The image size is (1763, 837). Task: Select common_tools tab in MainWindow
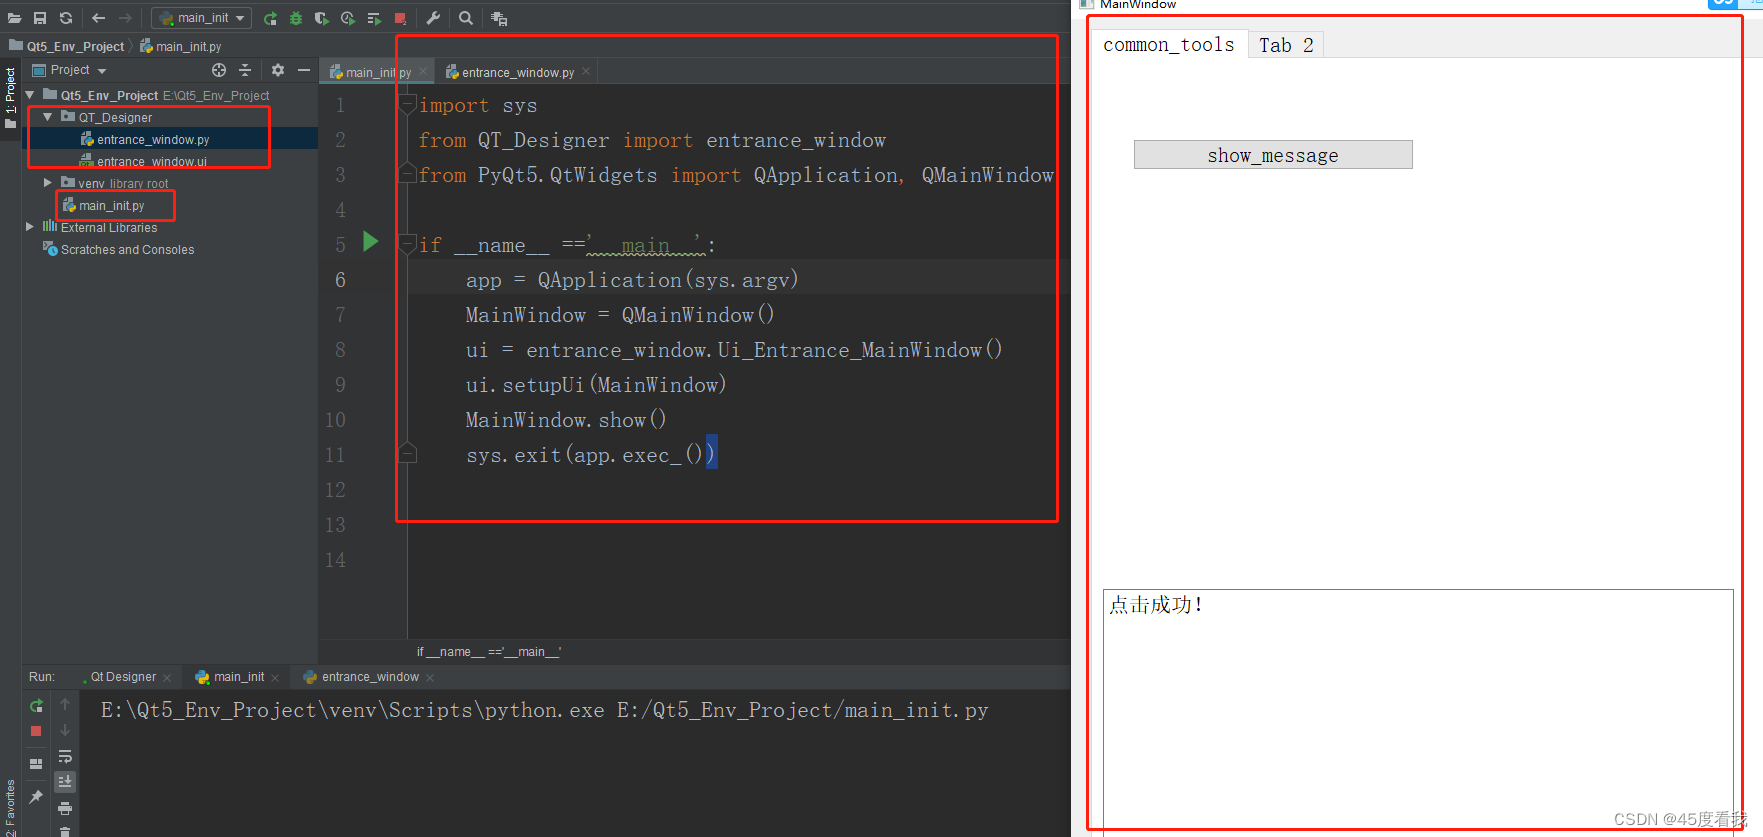coord(1168,45)
